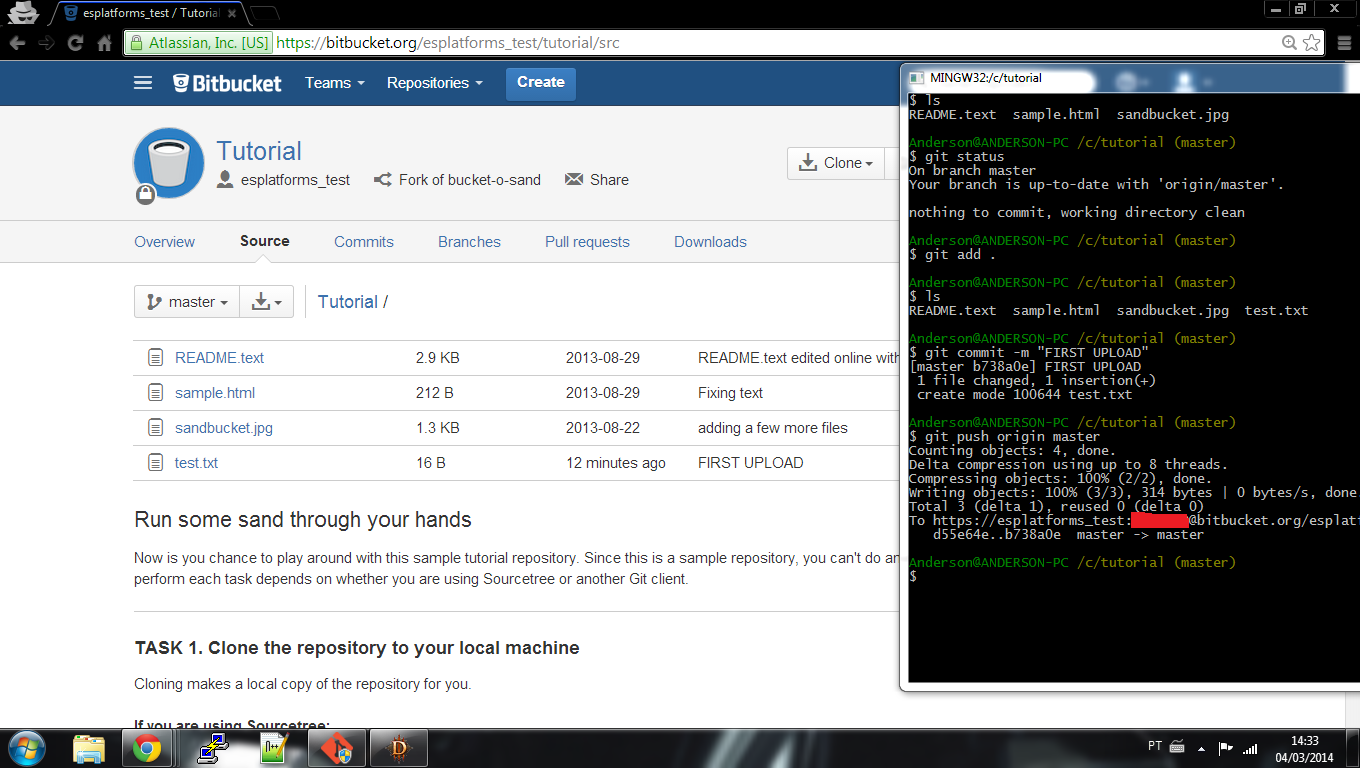Open the sandbucket.jpg file
The height and width of the screenshot is (768, 1360).
pyautogui.click(x=224, y=428)
